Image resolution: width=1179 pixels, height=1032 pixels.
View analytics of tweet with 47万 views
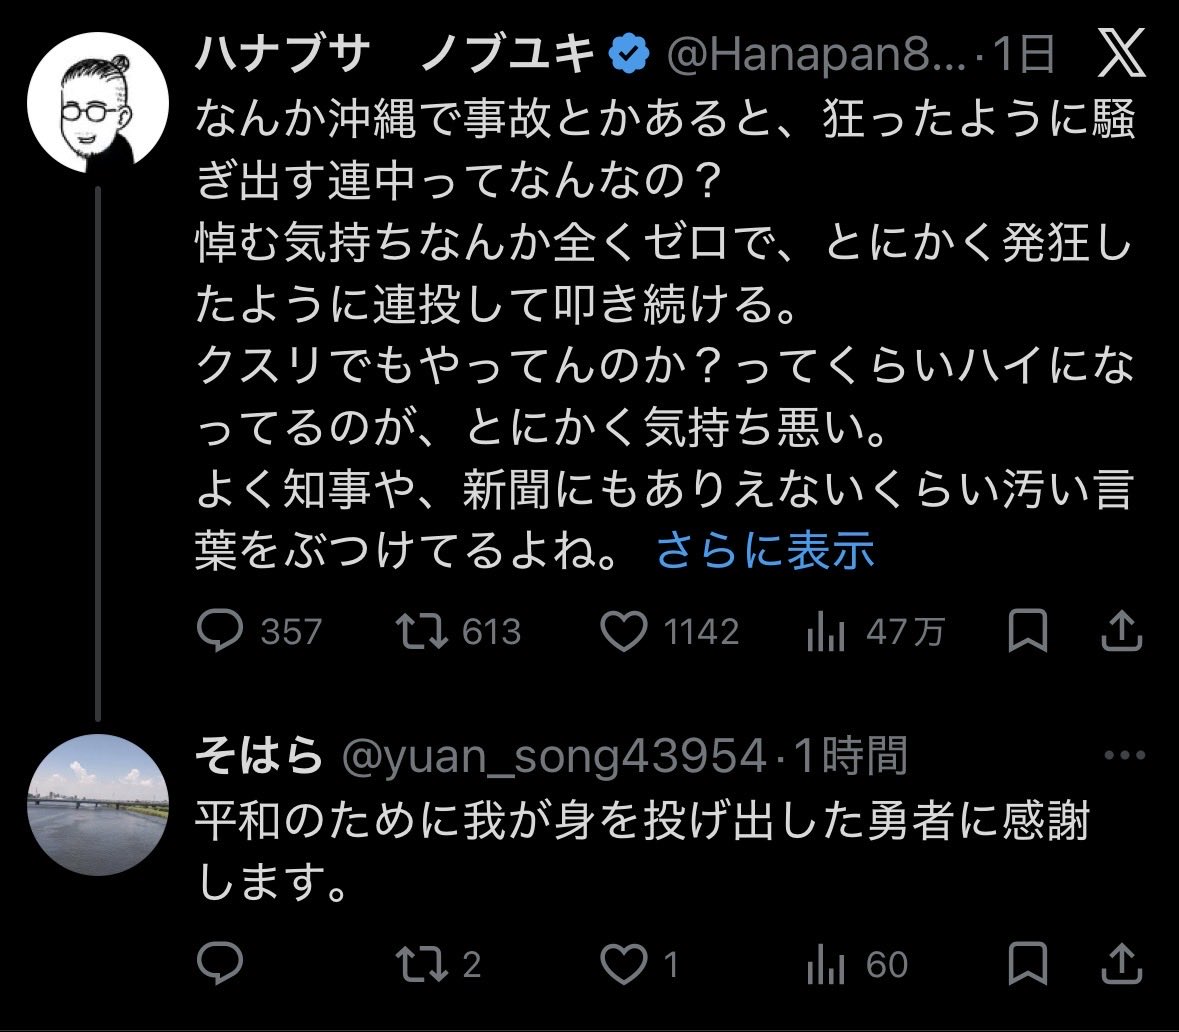click(826, 631)
